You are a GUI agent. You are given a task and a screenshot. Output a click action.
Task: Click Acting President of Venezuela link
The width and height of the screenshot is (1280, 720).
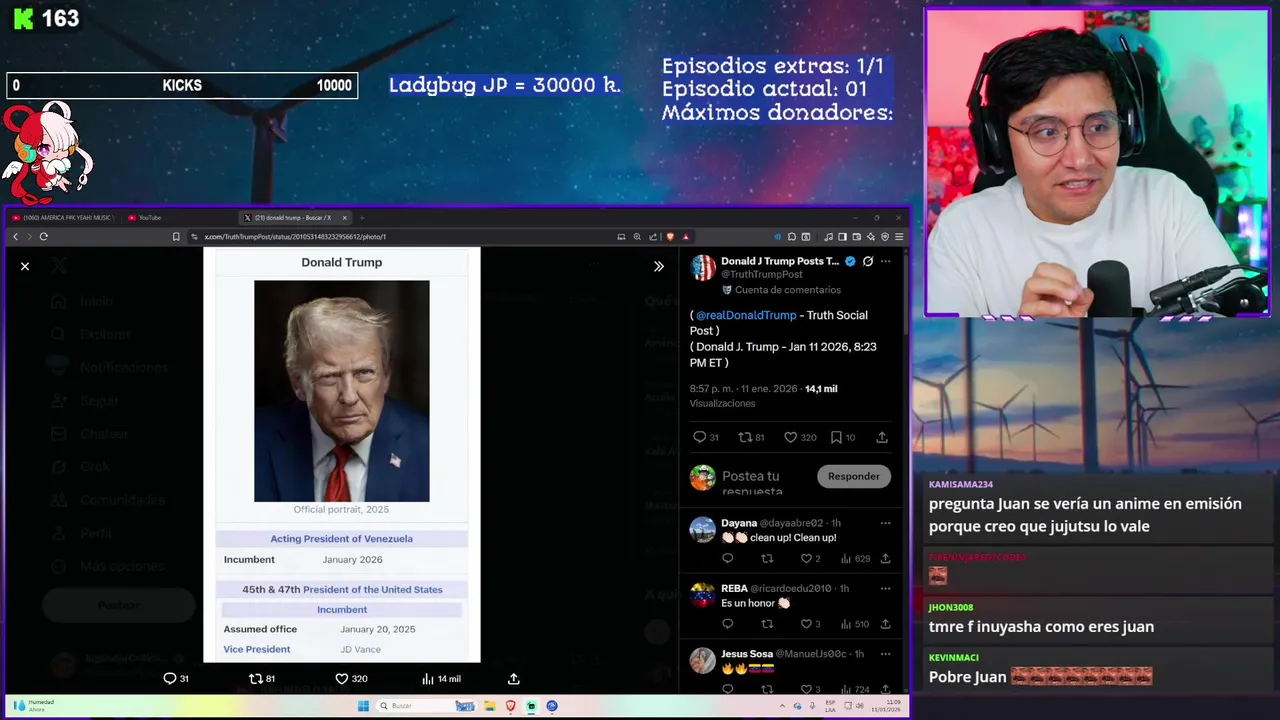point(341,539)
